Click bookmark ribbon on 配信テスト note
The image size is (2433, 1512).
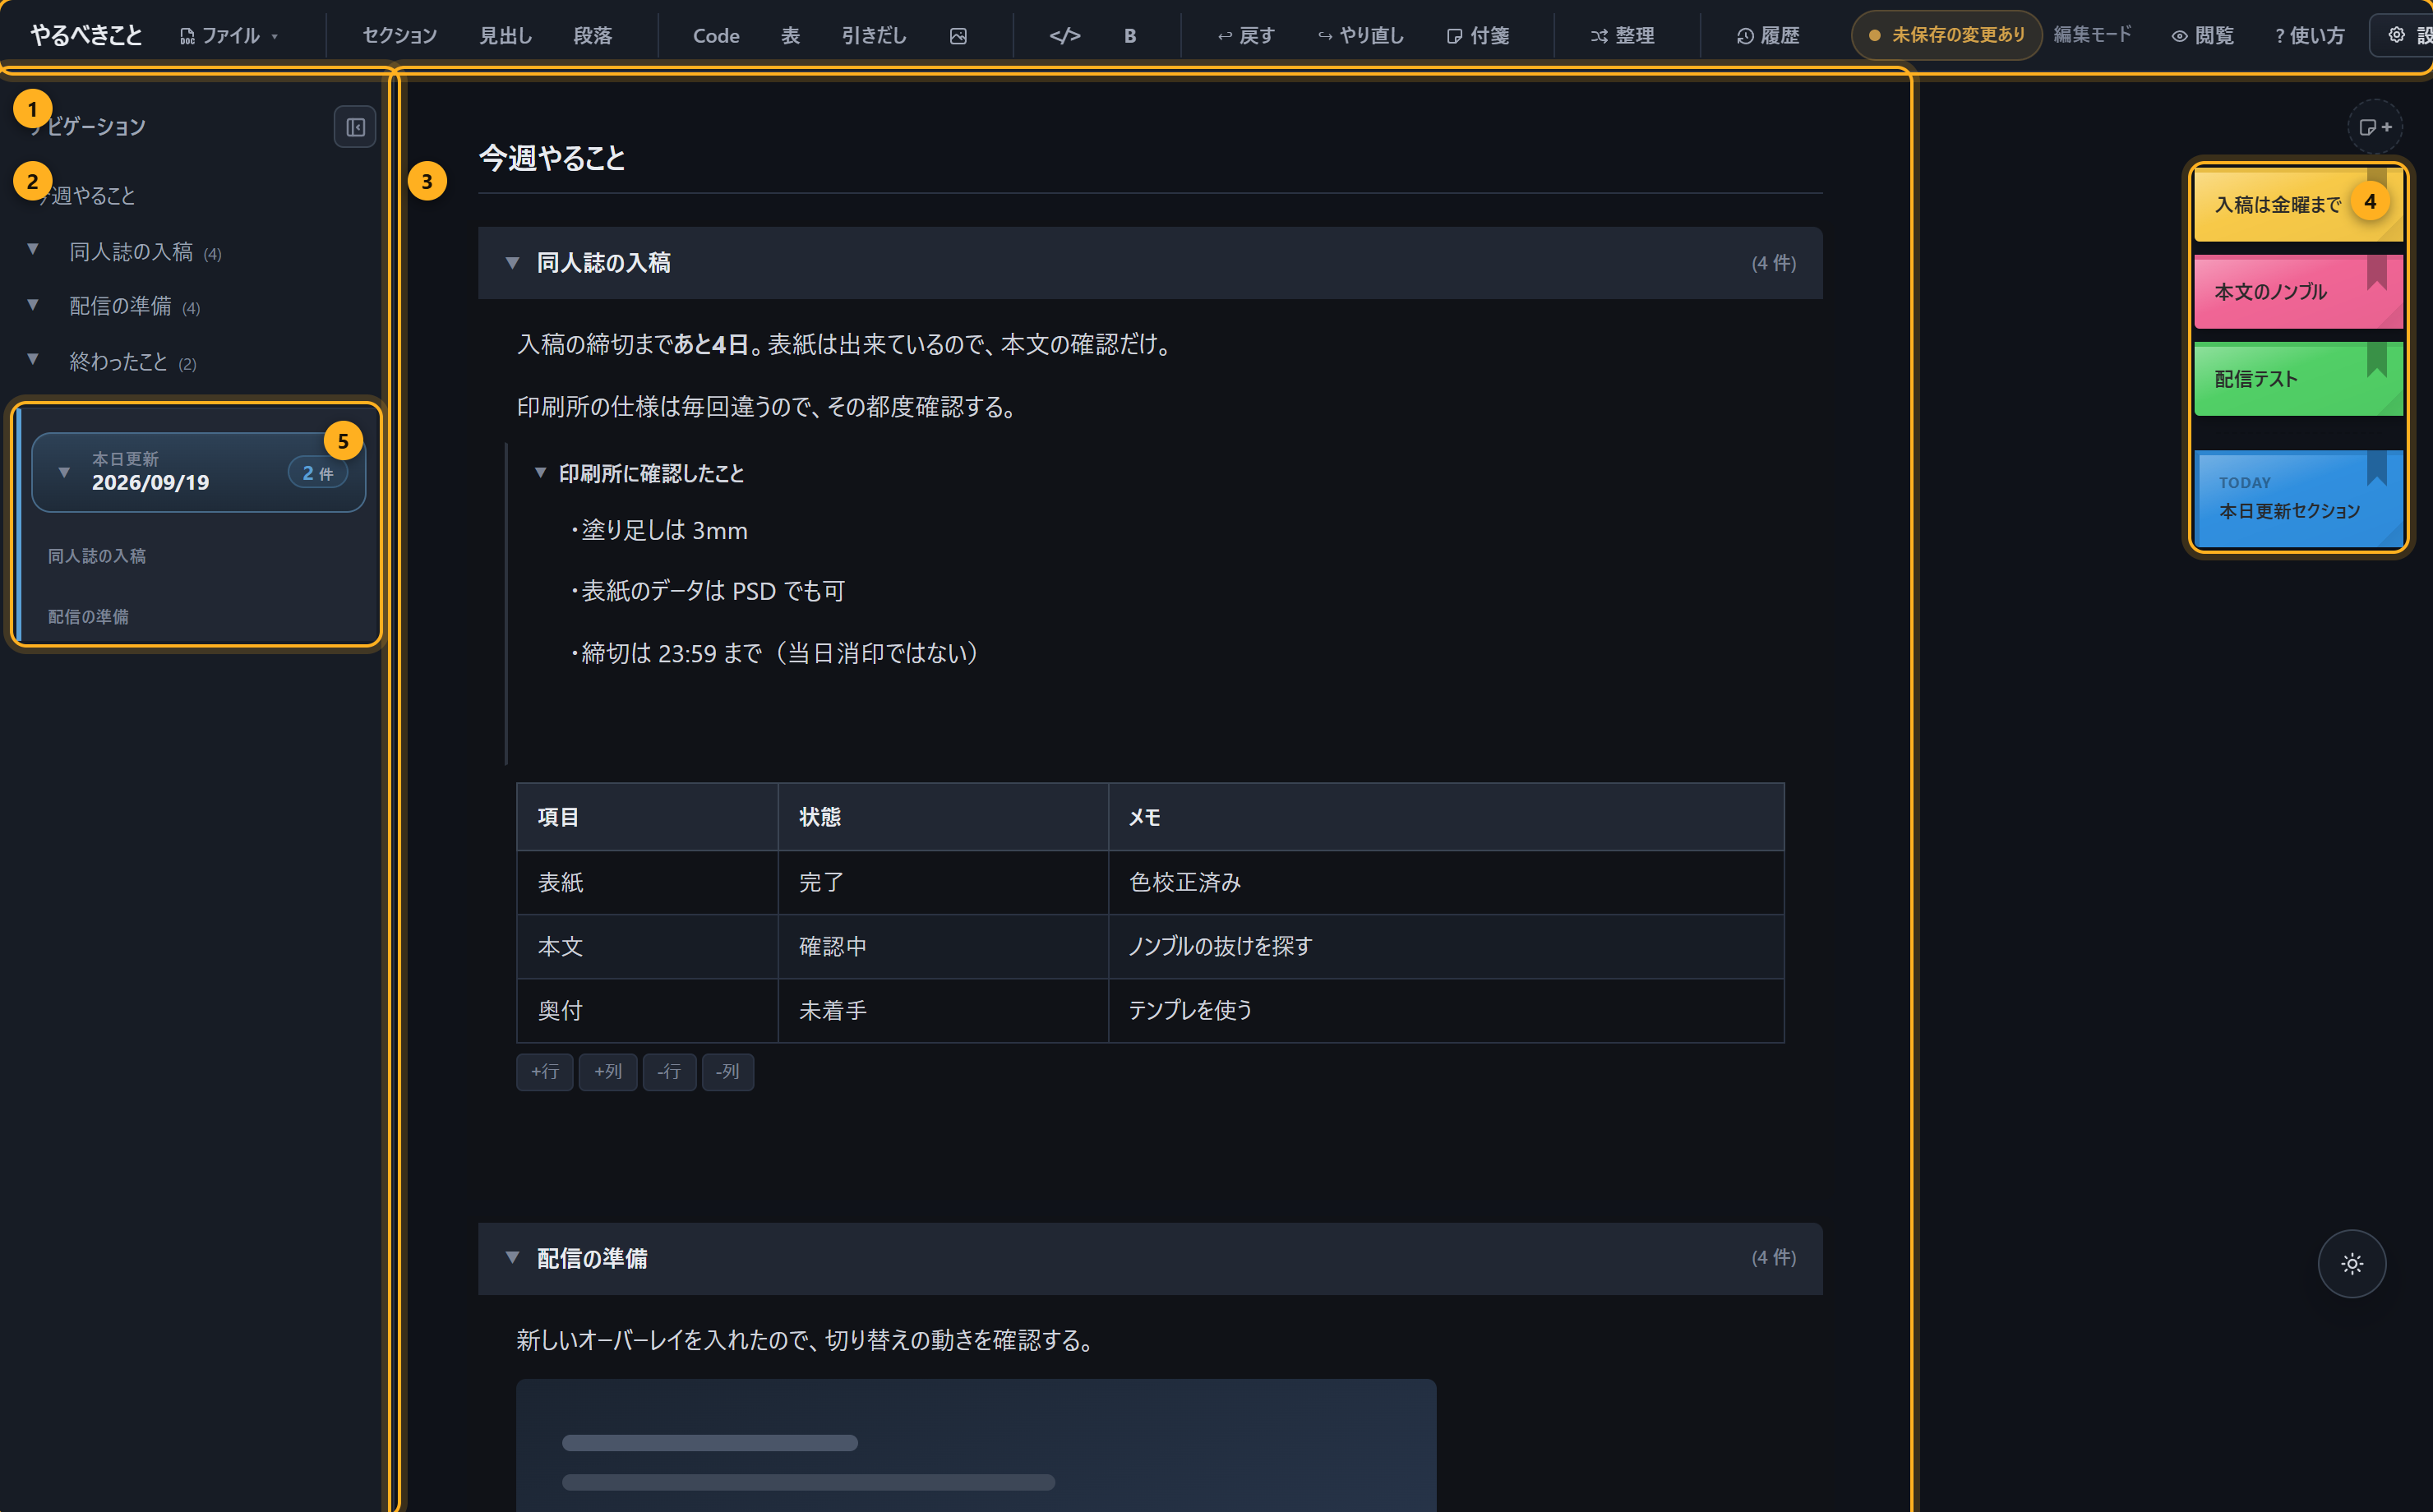2377,359
